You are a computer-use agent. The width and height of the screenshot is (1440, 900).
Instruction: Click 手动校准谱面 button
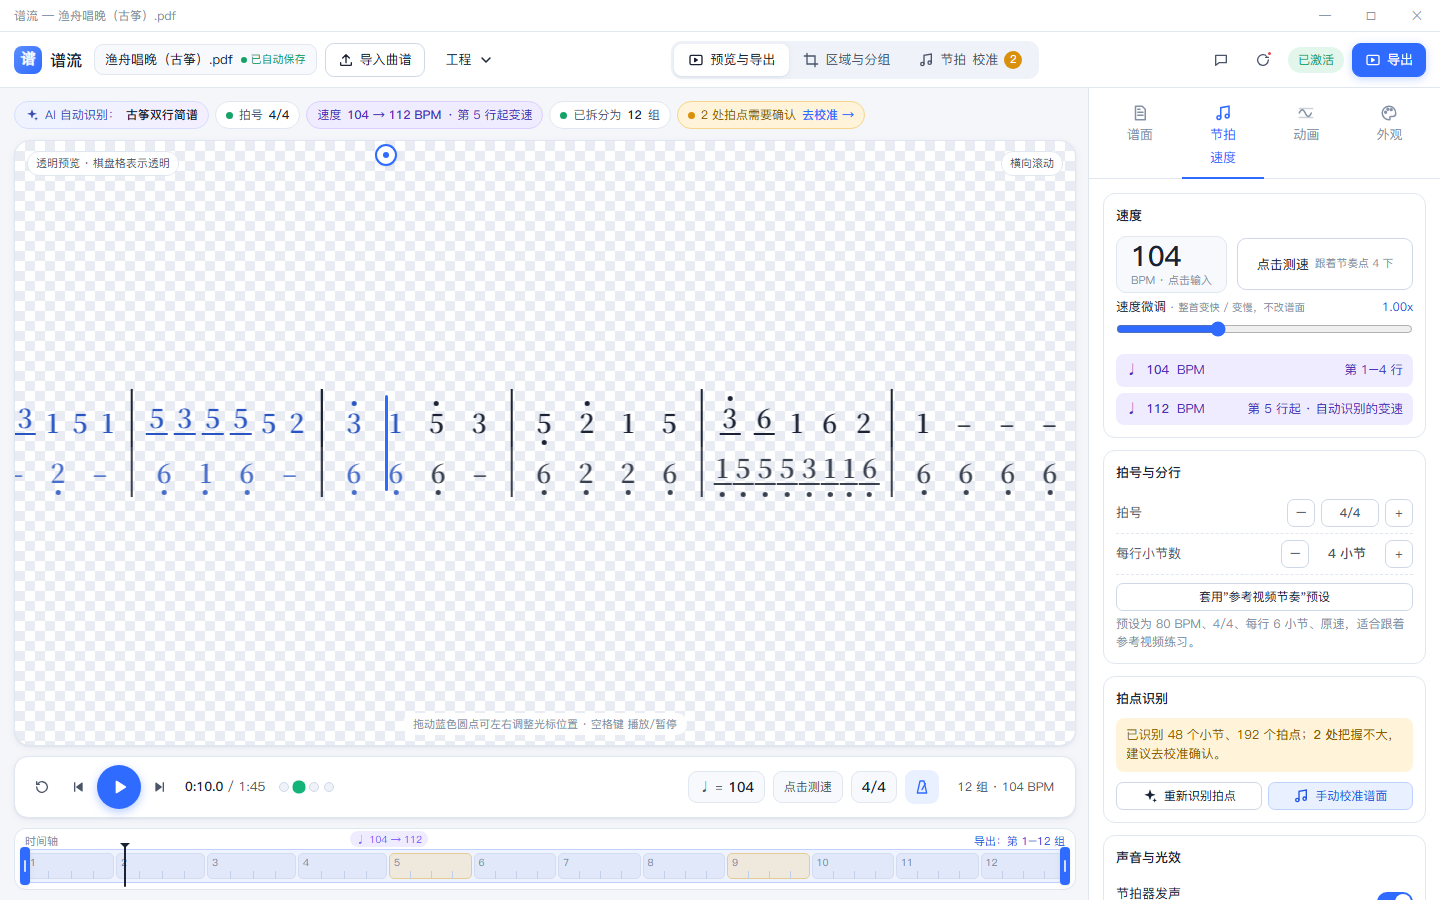(1340, 796)
